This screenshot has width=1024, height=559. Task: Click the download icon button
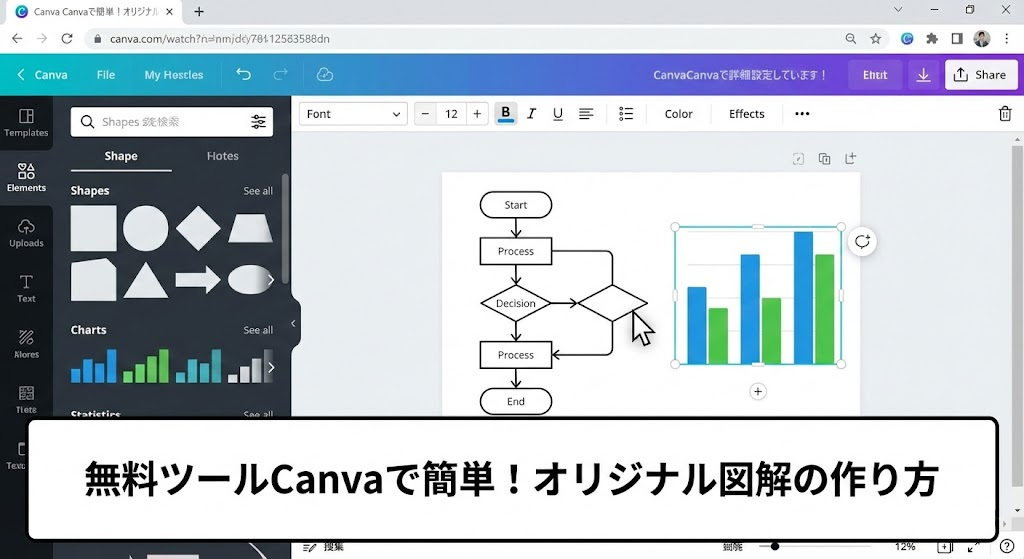tap(923, 75)
